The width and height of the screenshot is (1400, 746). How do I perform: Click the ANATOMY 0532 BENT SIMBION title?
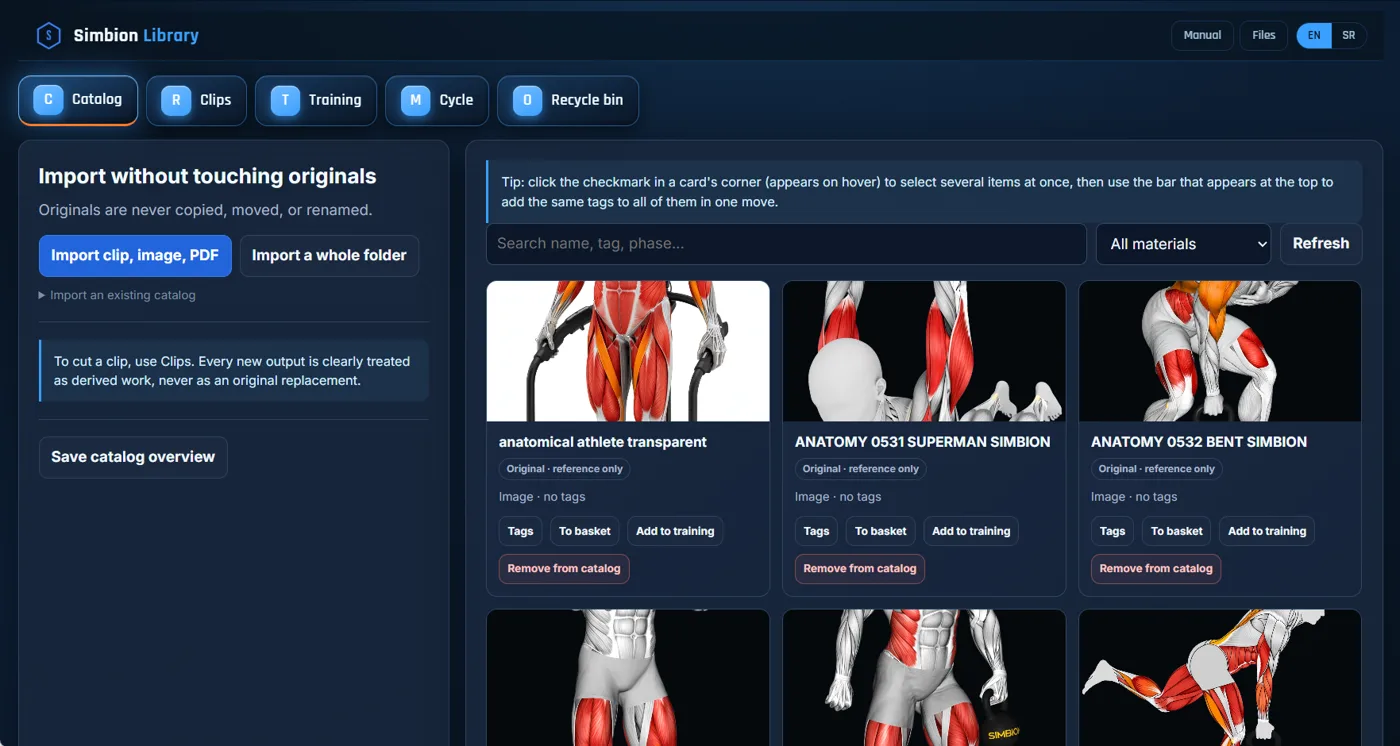tap(1199, 442)
